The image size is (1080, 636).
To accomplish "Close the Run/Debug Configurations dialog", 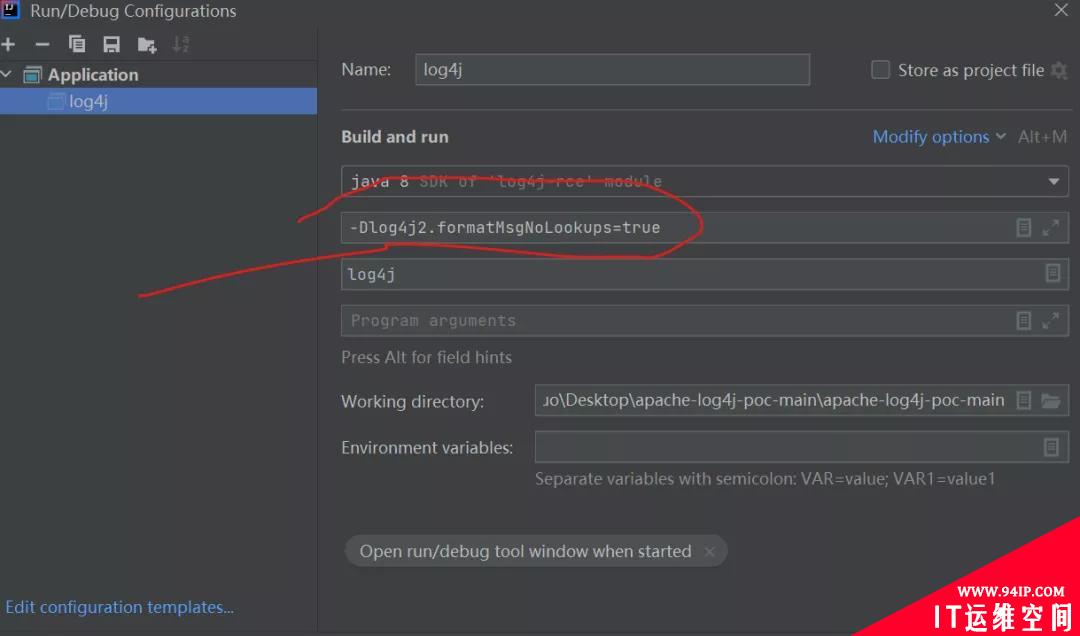I will tap(1061, 10).
